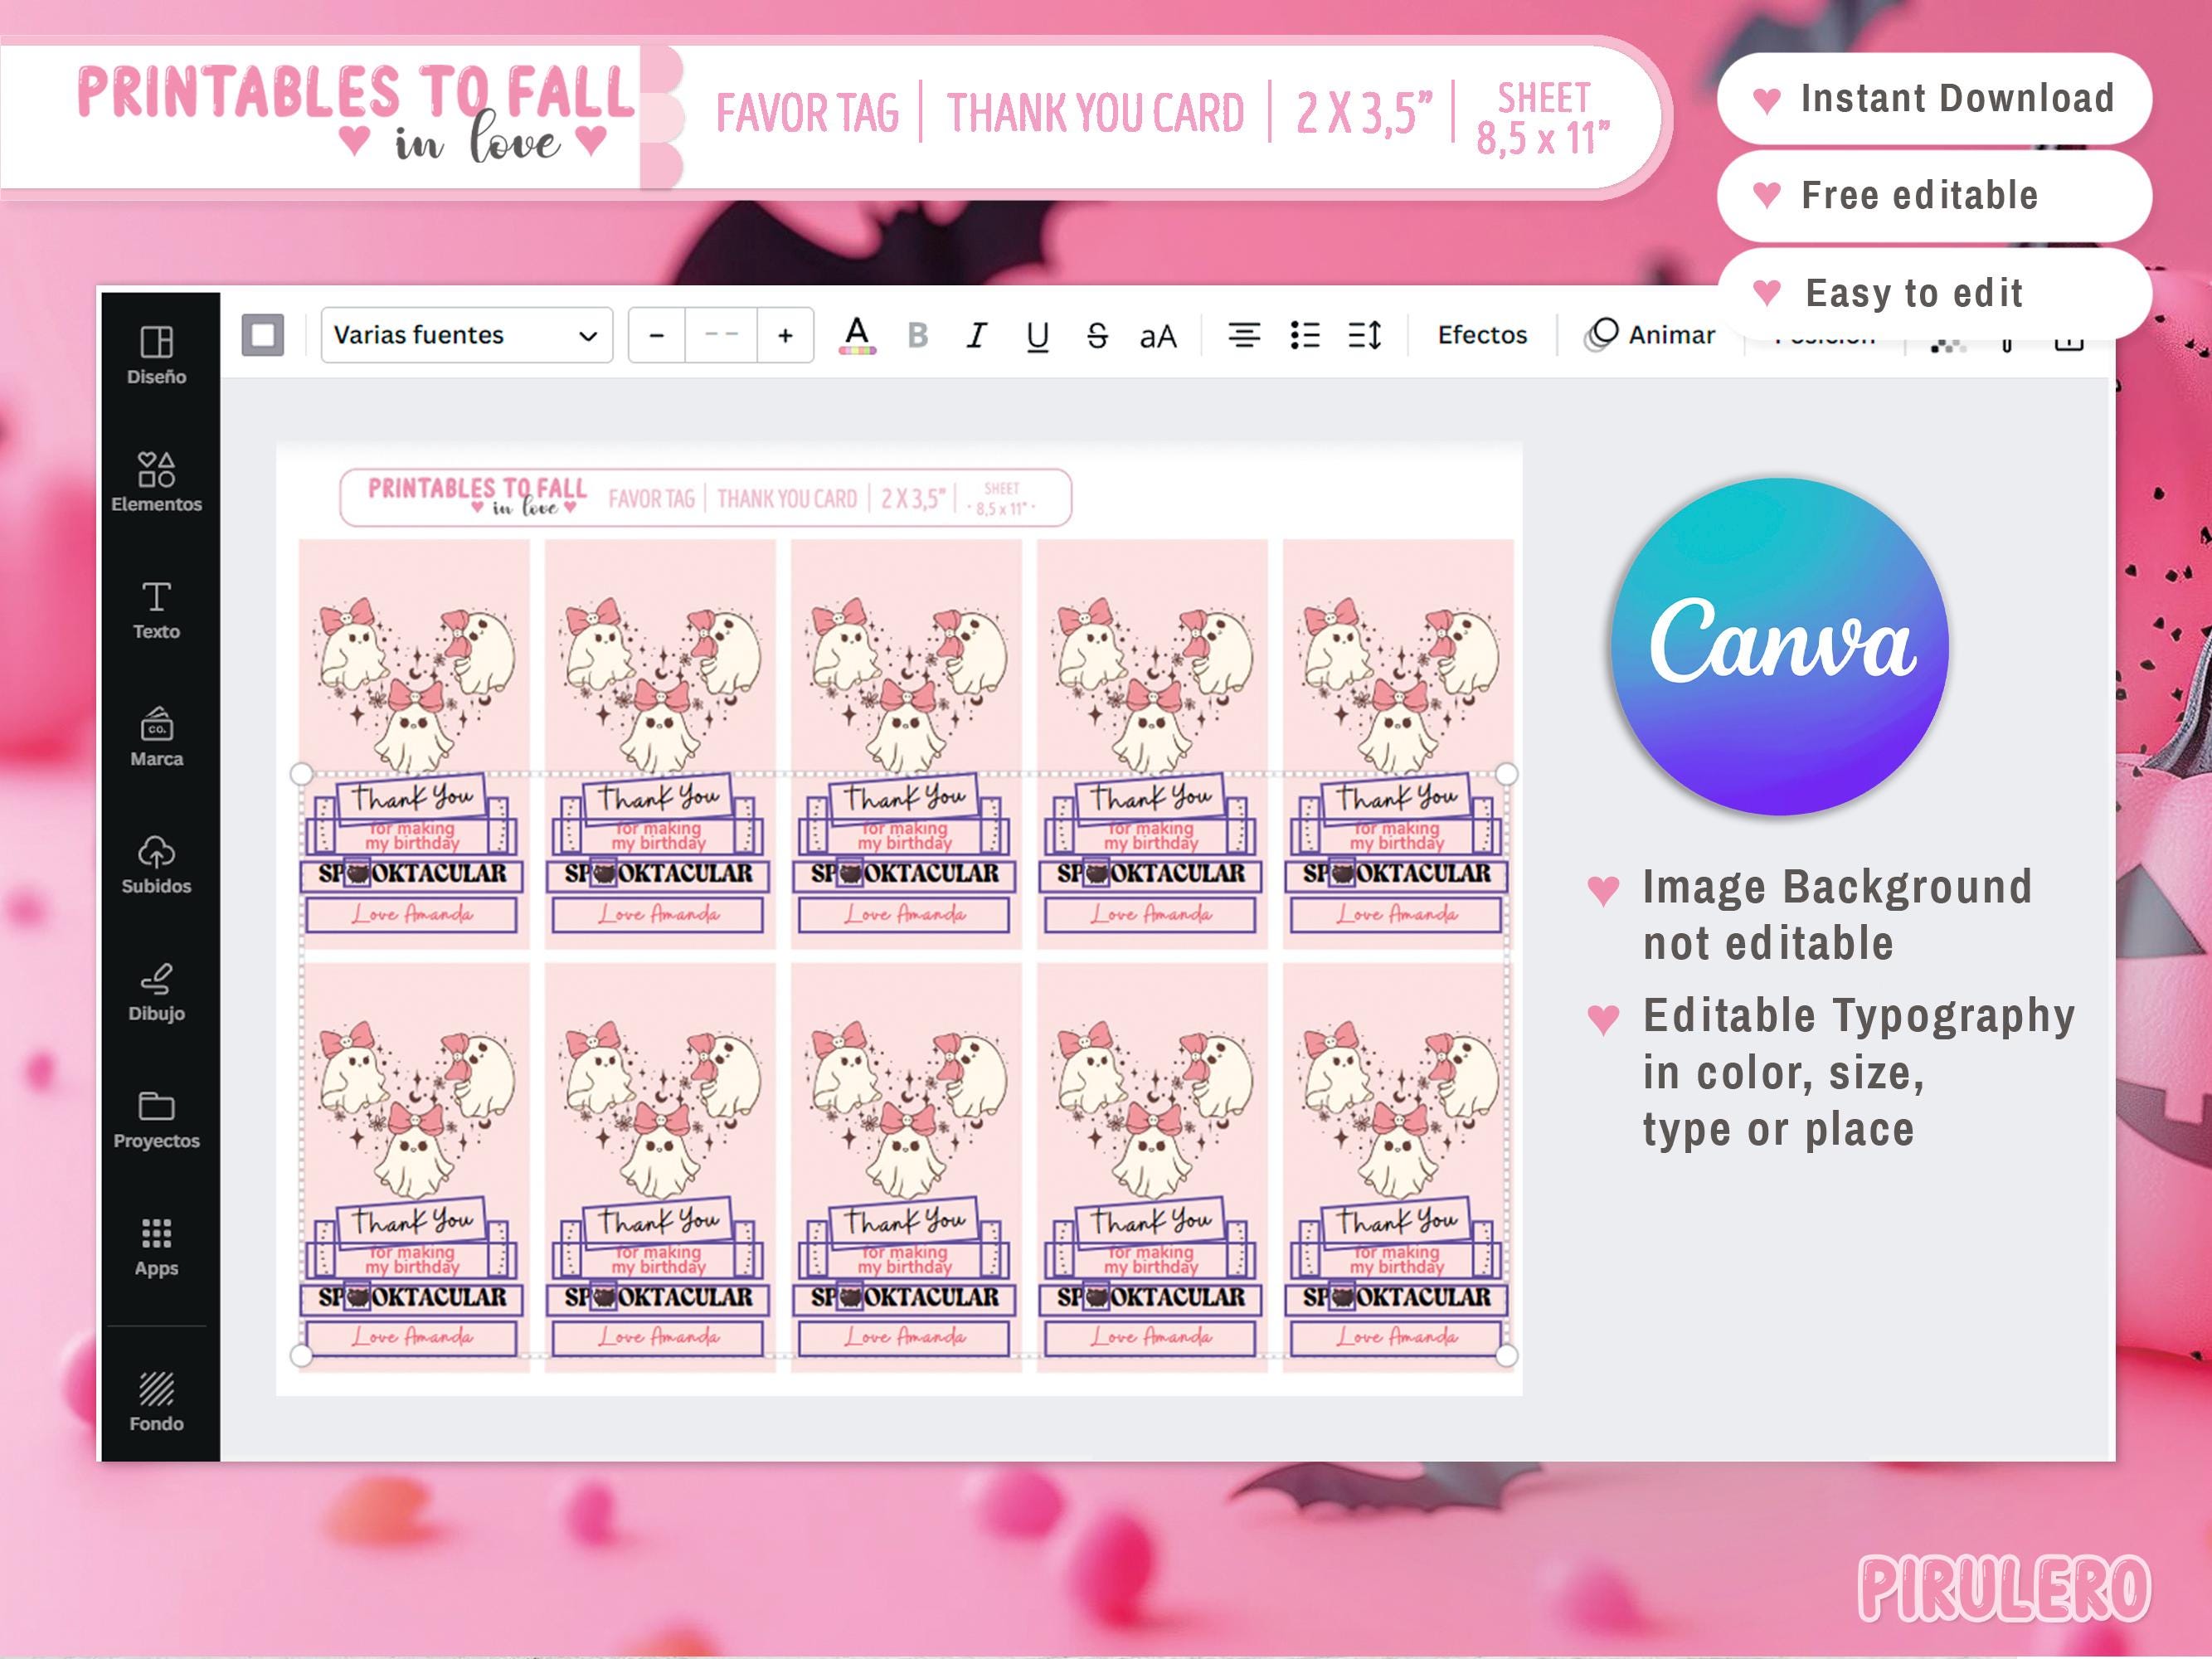
Task: Toggle italic formatting
Action: pos(977,335)
